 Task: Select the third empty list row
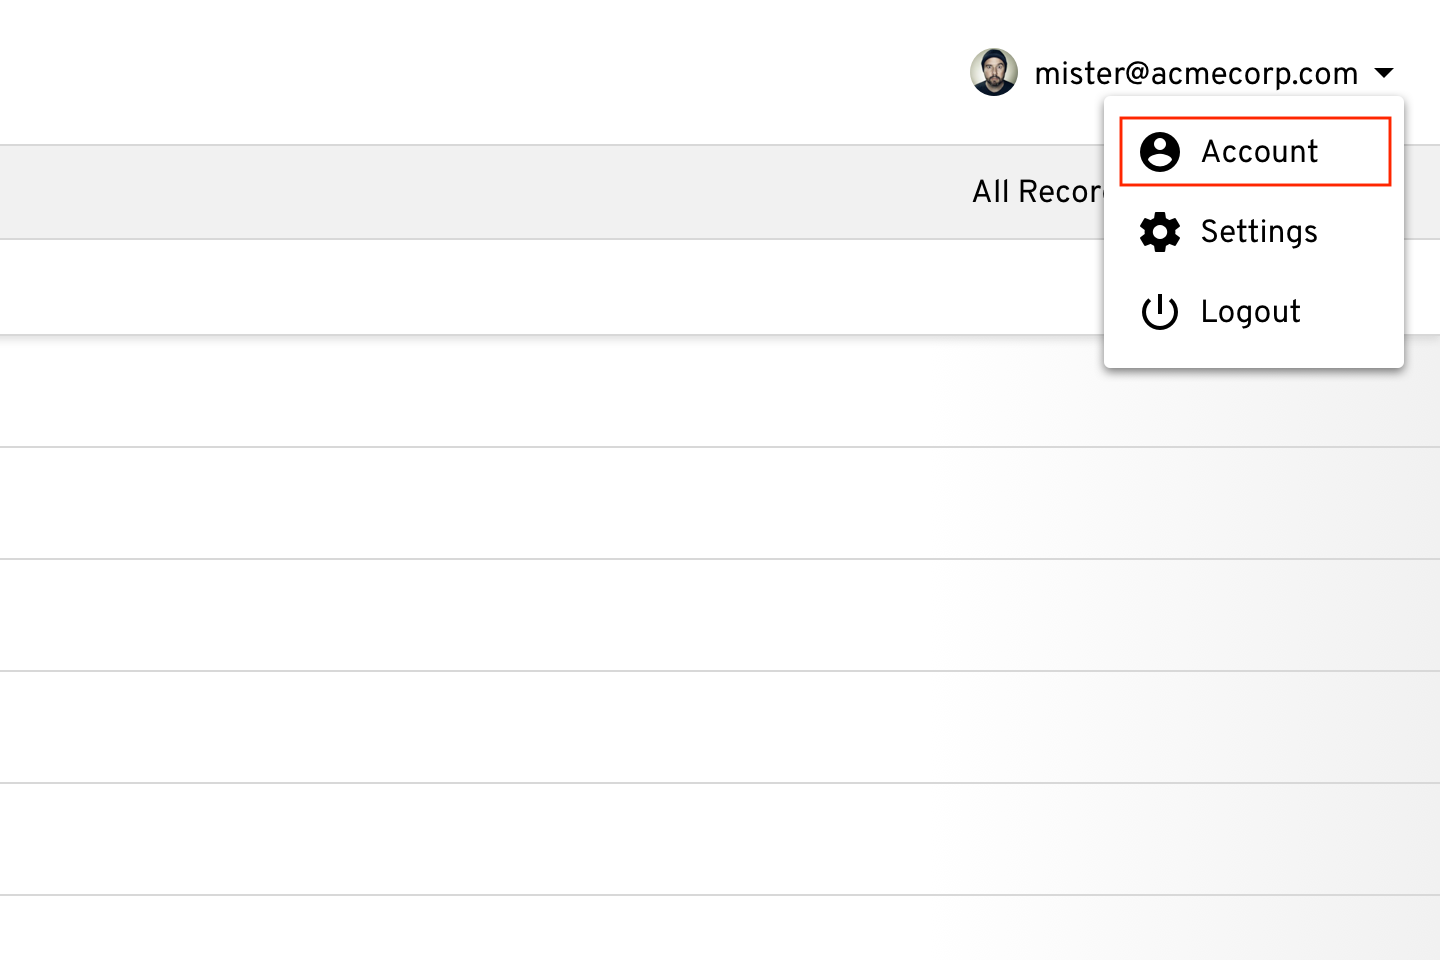720,615
